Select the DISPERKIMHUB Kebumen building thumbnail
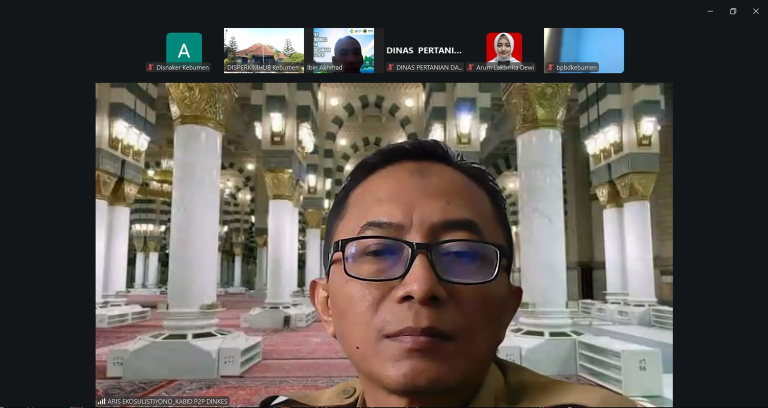This screenshot has height=408, width=768. (264, 50)
